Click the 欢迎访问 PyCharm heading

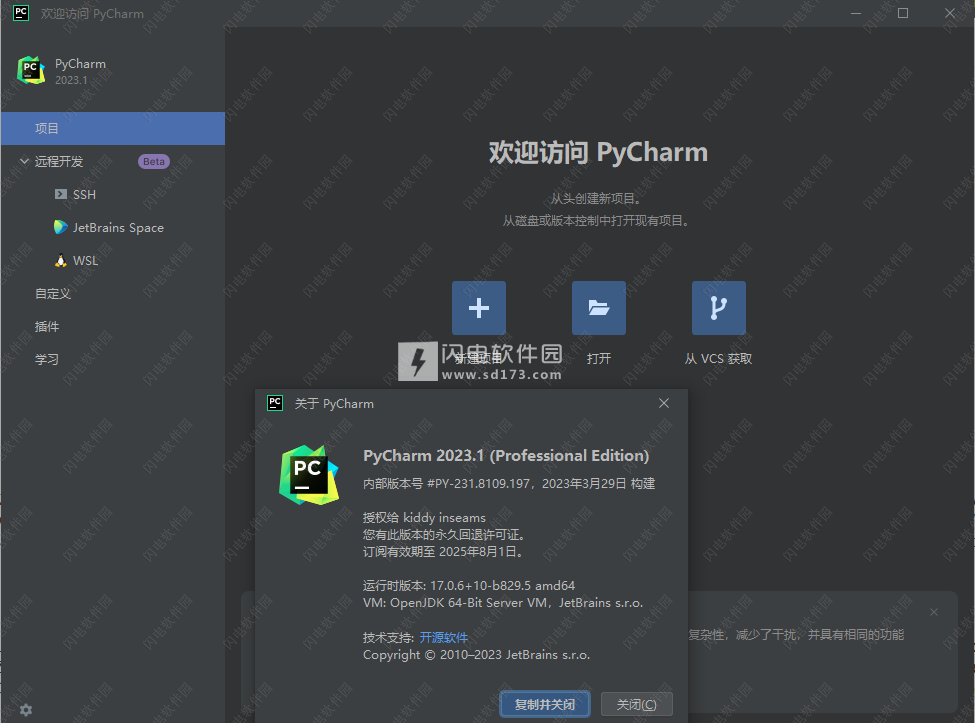point(598,152)
